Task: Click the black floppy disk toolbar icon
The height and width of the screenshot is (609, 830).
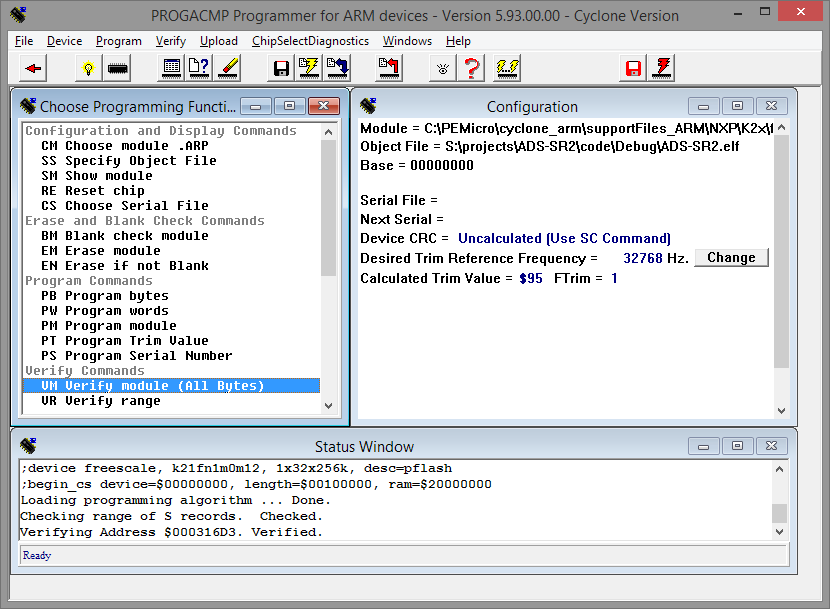Action: pos(281,68)
